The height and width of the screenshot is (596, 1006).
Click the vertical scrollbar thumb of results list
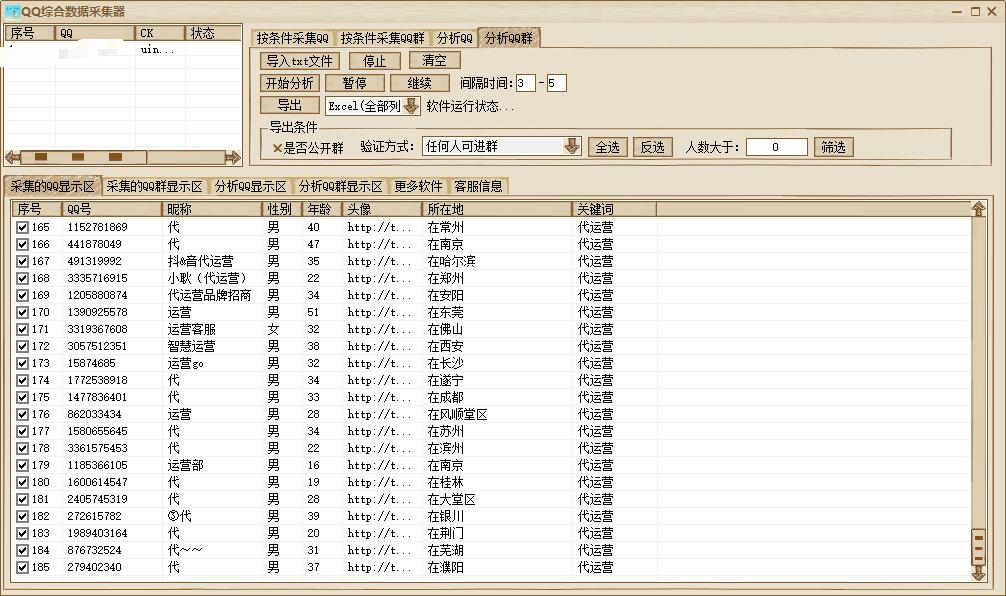click(978, 547)
